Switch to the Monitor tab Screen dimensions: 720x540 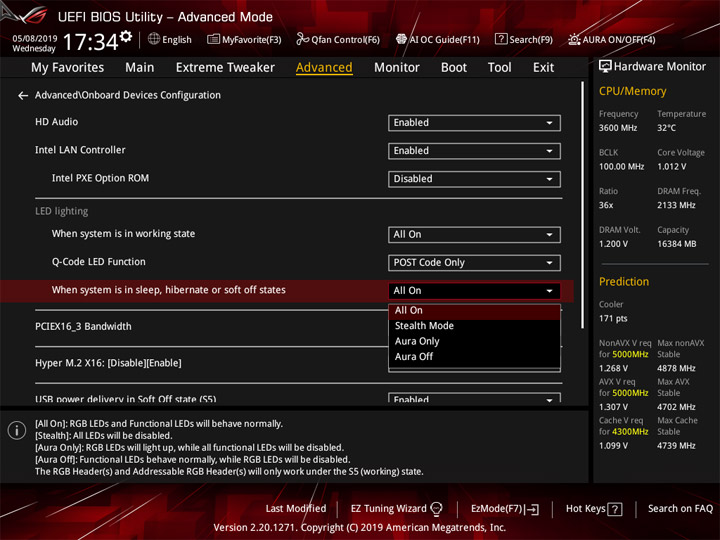click(x=397, y=68)
